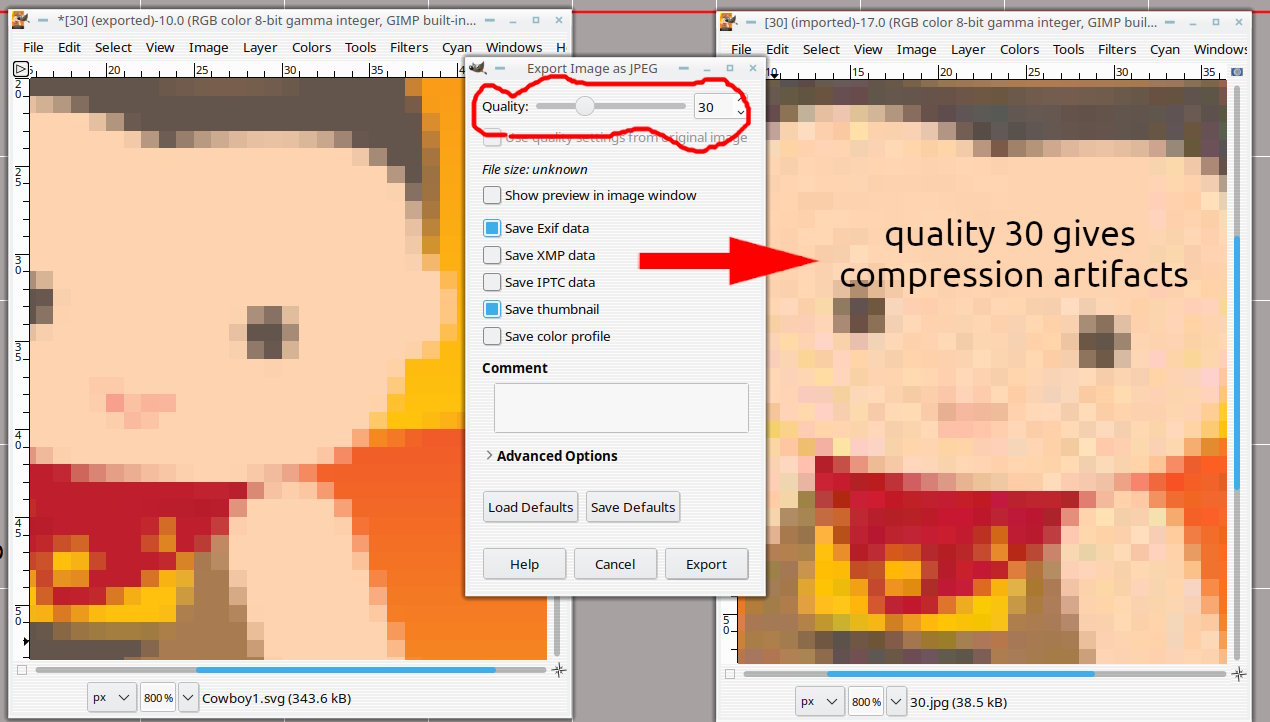The width and height of the screenshot is (1270, 722).
Task: Open the Select menu in the exported window
Action: coord(113,47)
